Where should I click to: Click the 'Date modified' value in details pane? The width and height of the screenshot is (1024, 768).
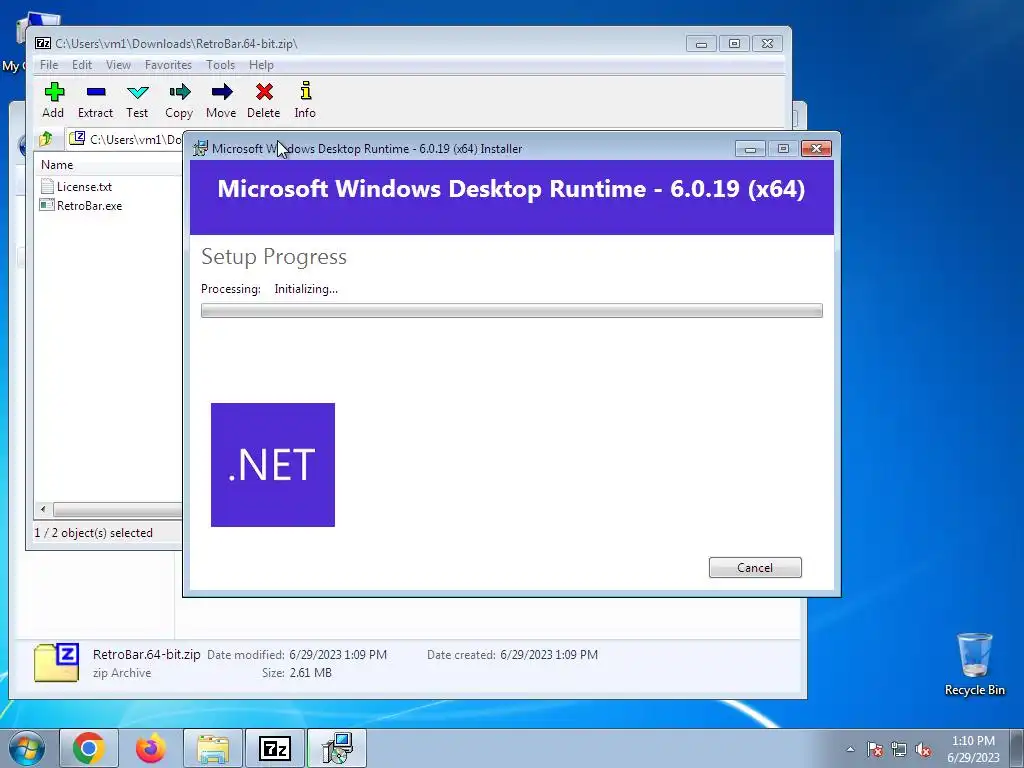pyautogui.click(x=338, y=654)
